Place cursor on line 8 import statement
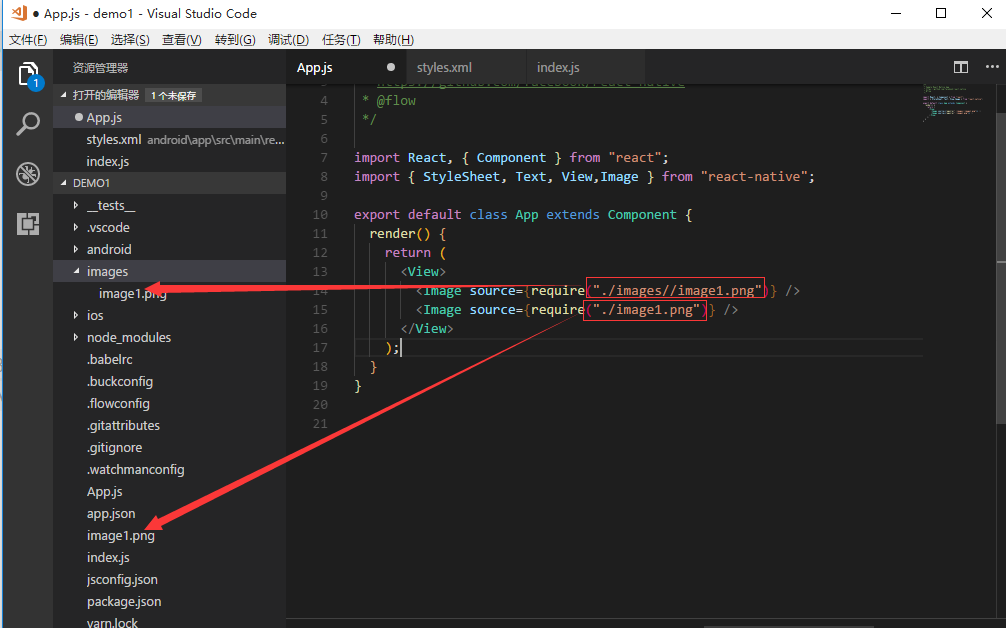Viewport: 1006px width, 628px height. [x=584, y=176]
